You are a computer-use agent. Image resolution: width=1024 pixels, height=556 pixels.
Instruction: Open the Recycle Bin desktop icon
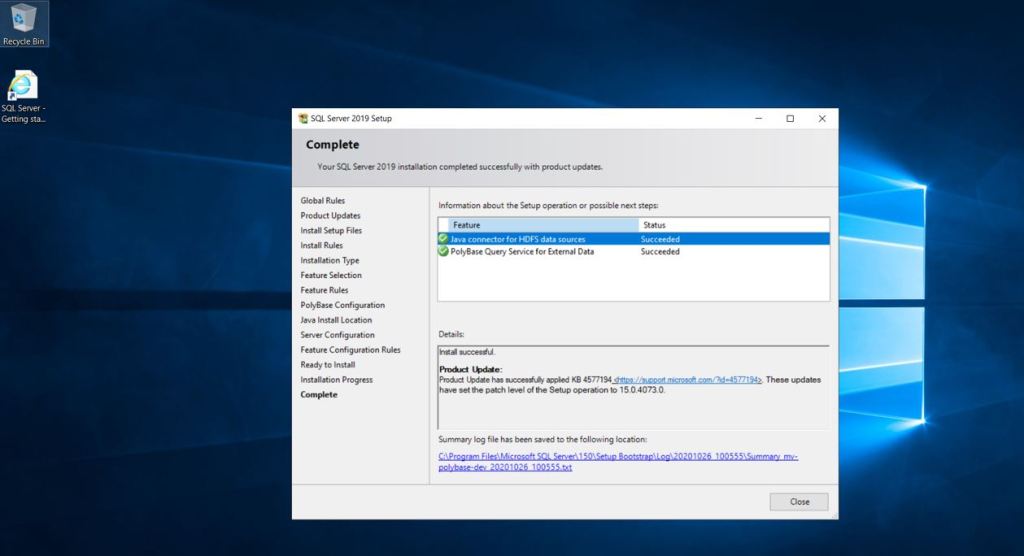tap(24, 22)
